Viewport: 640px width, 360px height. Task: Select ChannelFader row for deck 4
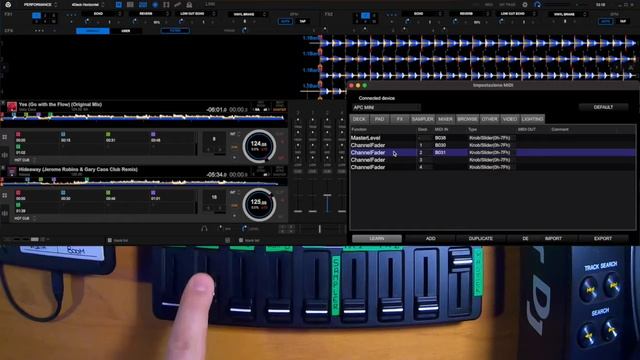[492, 167]
